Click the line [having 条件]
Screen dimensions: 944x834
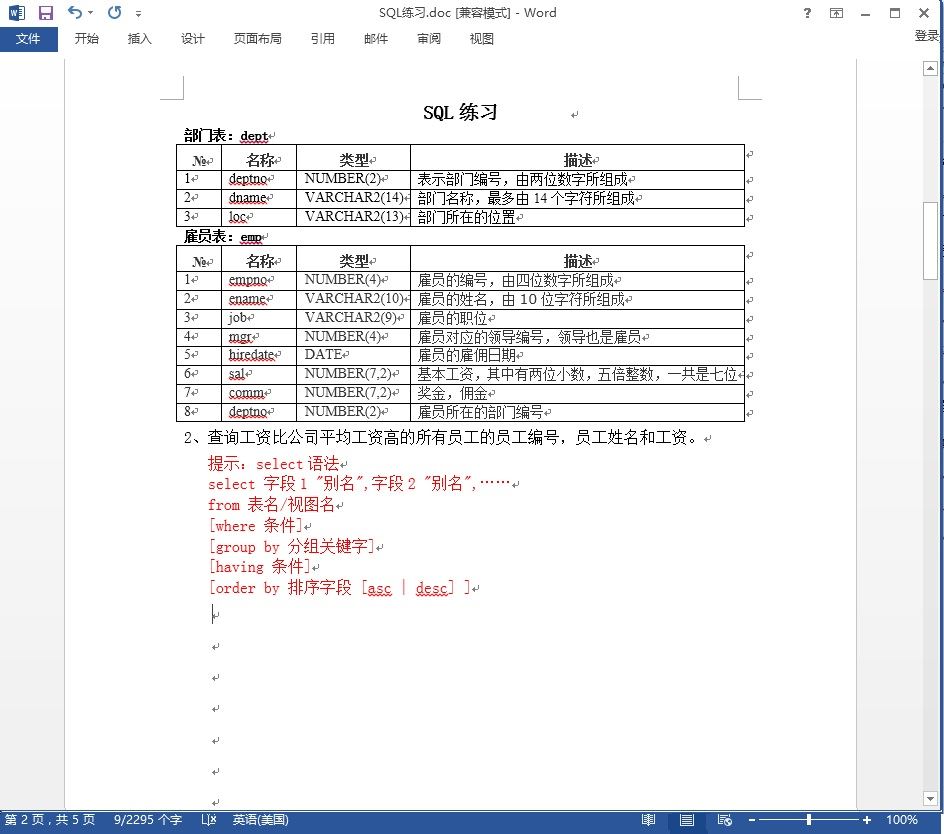click(x=259, y=567)
